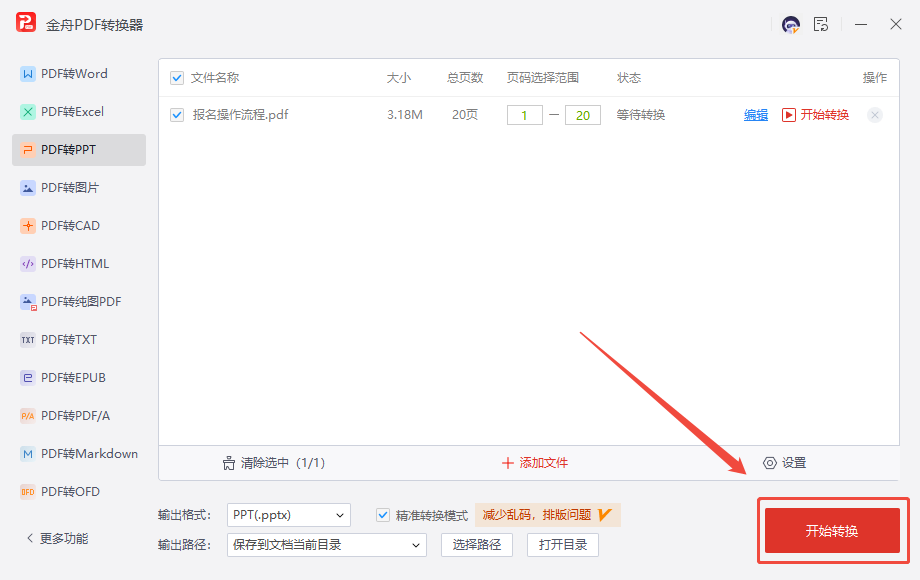Click the PDF转Excel sidebar icon
The width and height of the screenshot is (920, 580).
coord(28,112)
